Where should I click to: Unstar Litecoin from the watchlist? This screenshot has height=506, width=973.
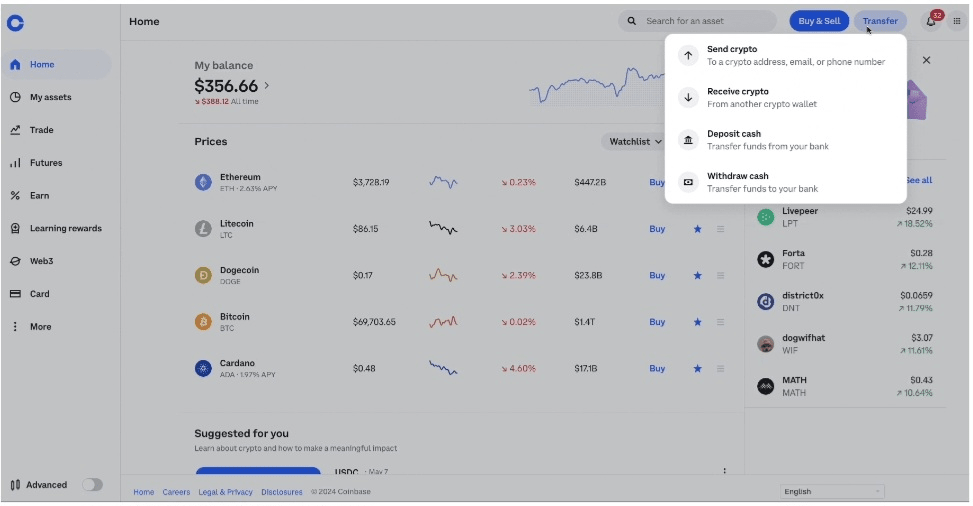tap(697, 229)
